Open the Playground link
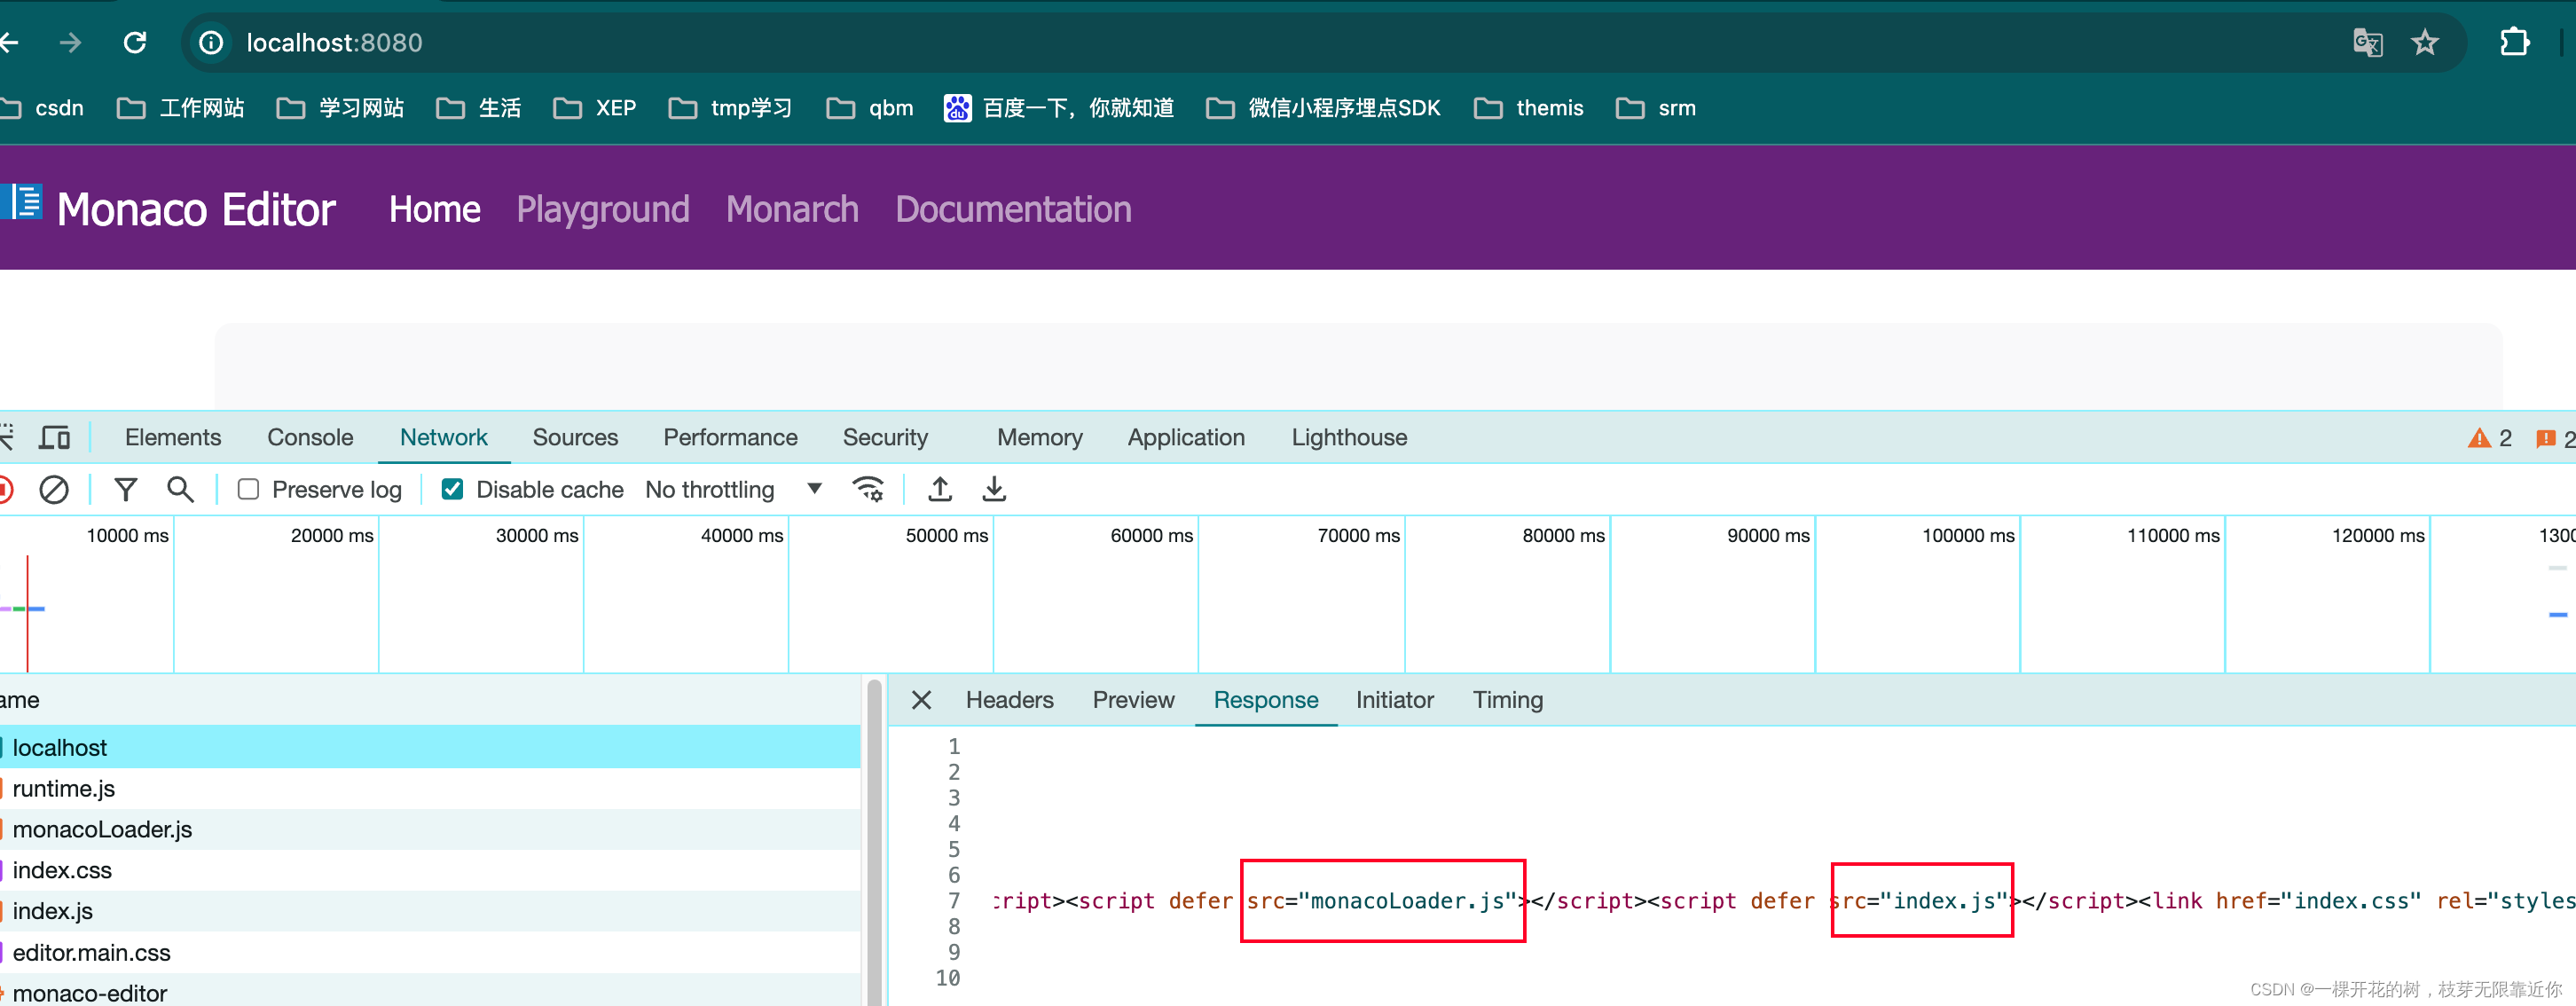Screen dimensions: 2576x1006 [x=603, y=209]
